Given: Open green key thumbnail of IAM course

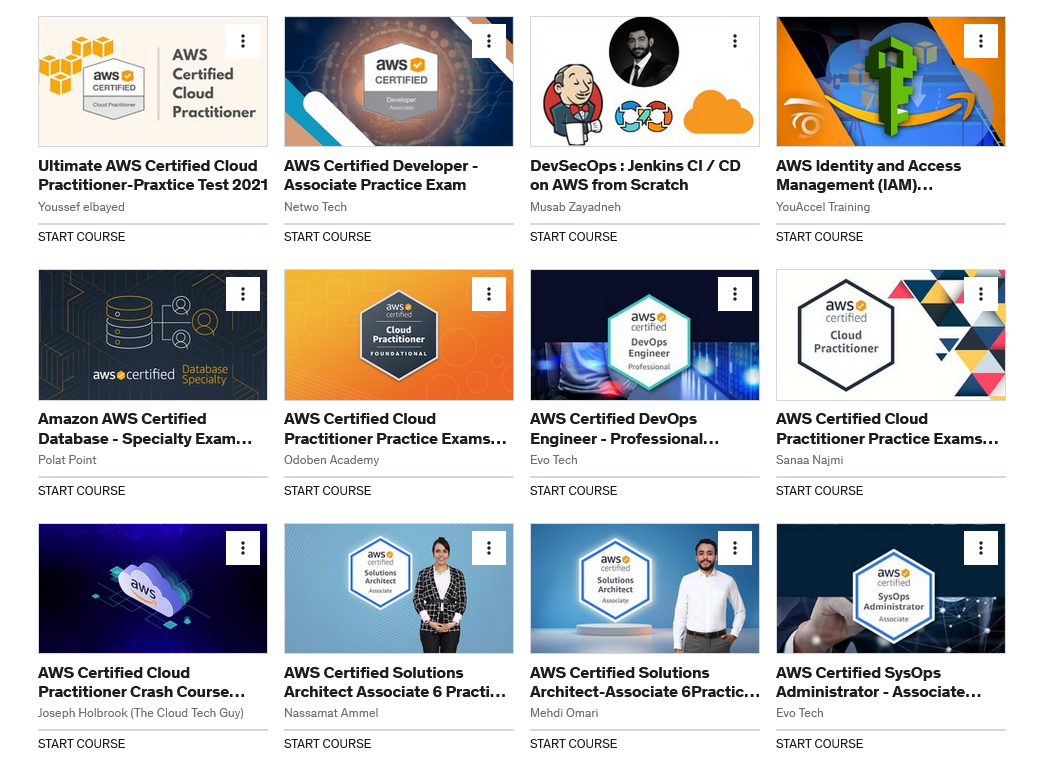Looking at the screenshot, I should pos(891,82).
